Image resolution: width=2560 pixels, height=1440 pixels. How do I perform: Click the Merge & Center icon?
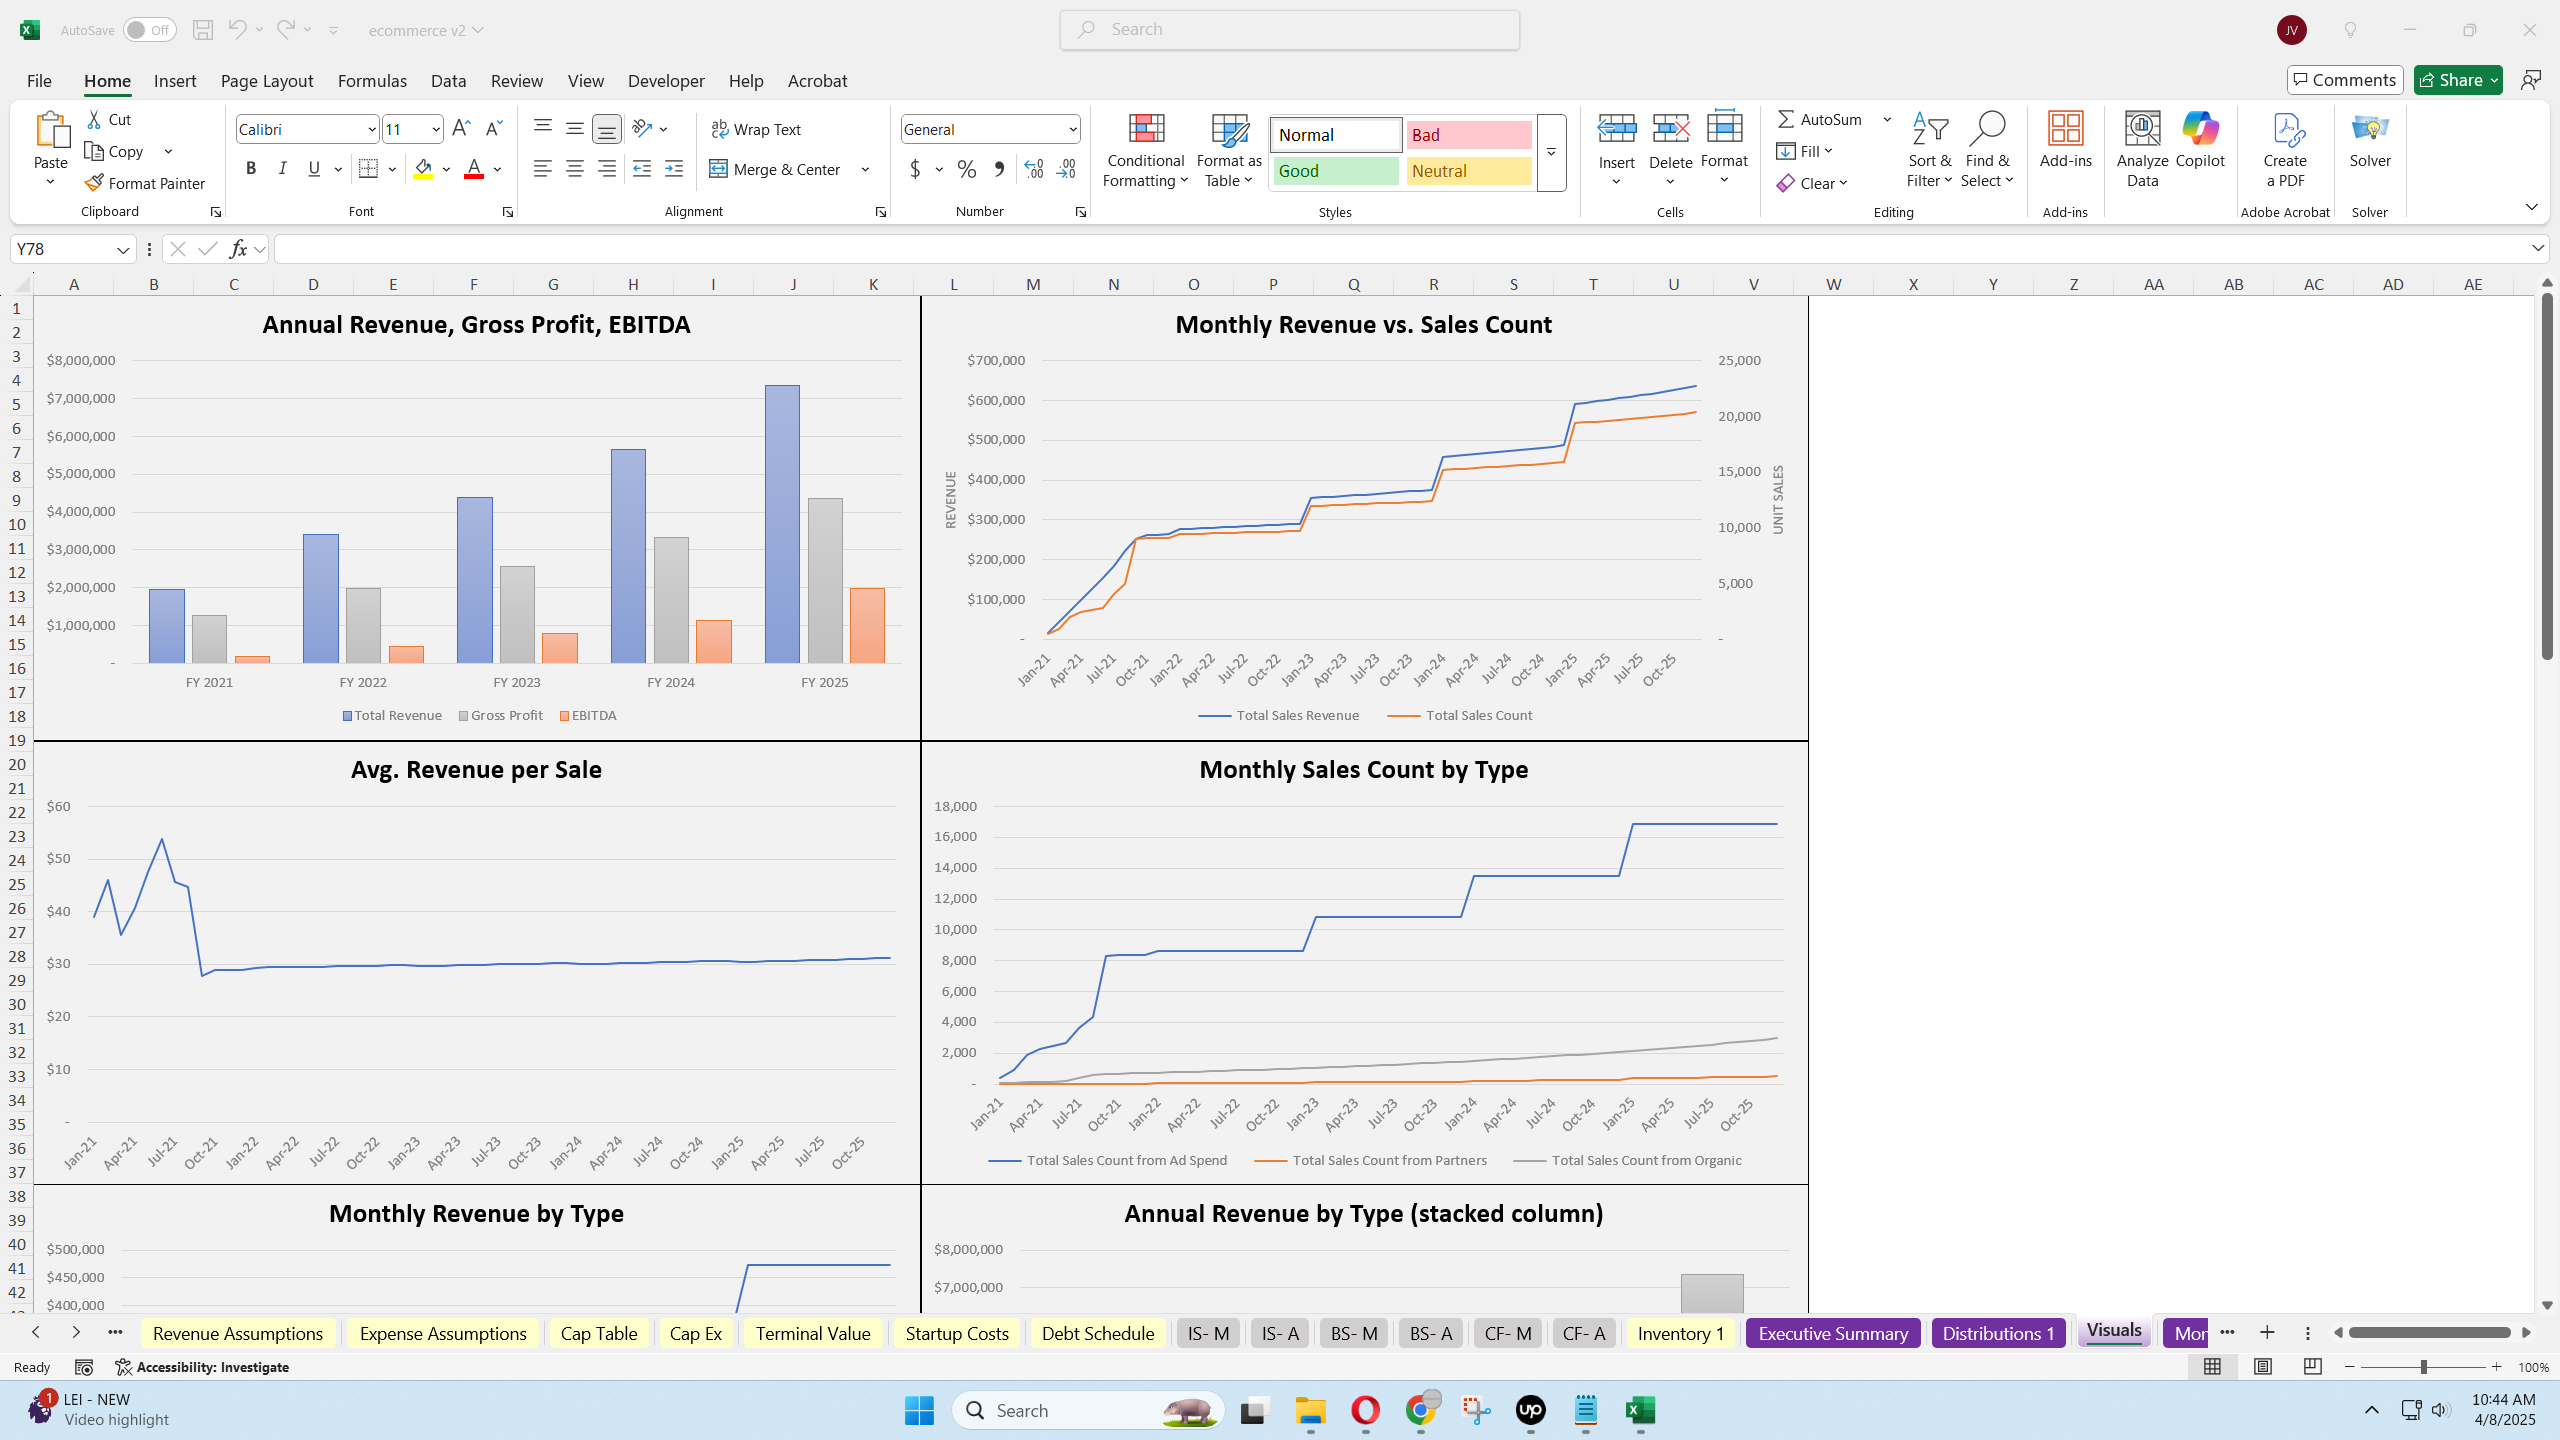tap(719, 169)
